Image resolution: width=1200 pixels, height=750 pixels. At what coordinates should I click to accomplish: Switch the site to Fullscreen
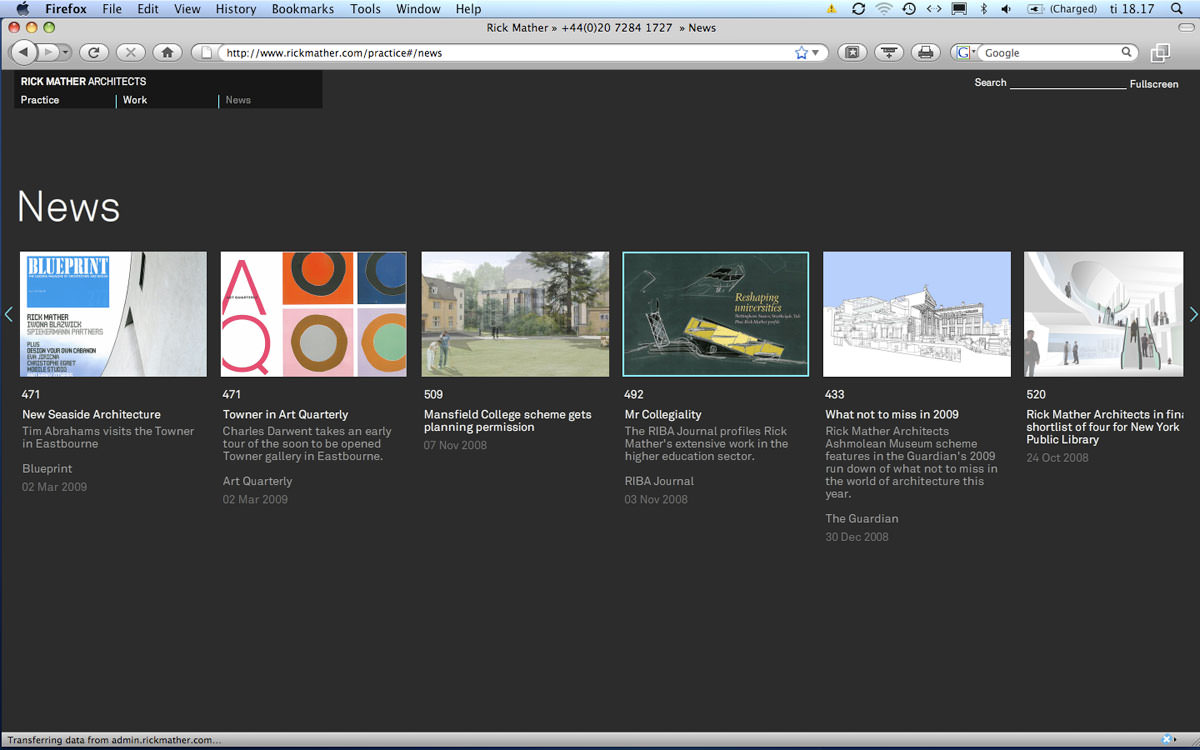(x=1154, y=84)
